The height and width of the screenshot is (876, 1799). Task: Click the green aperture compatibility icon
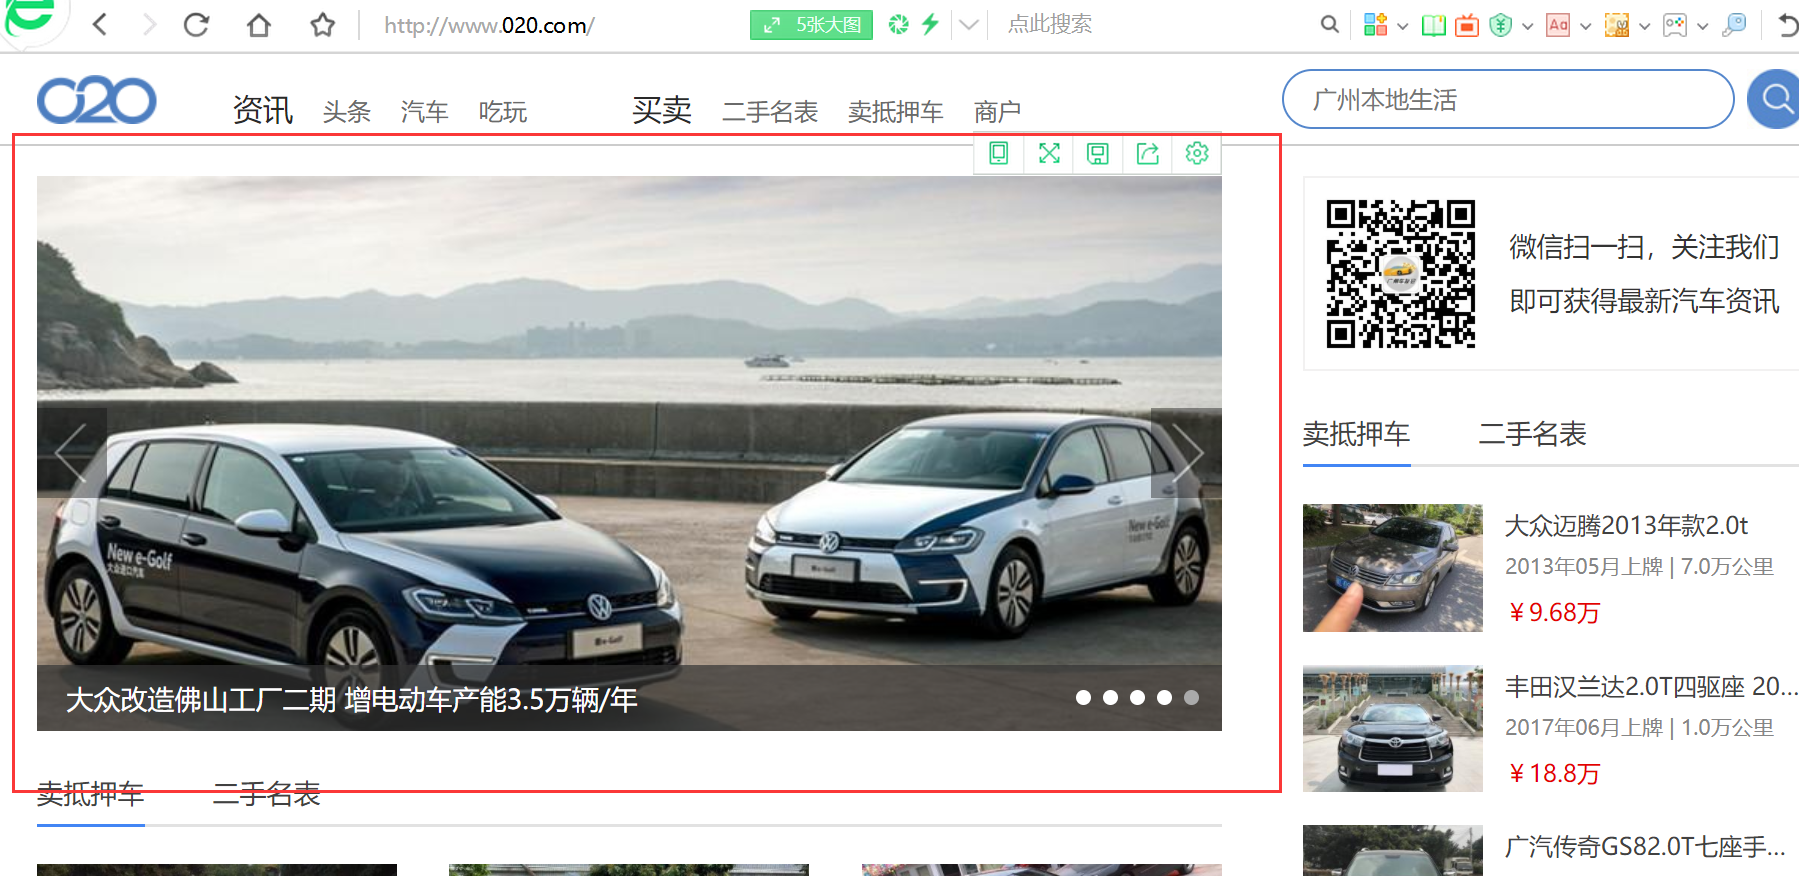point(899,24)
